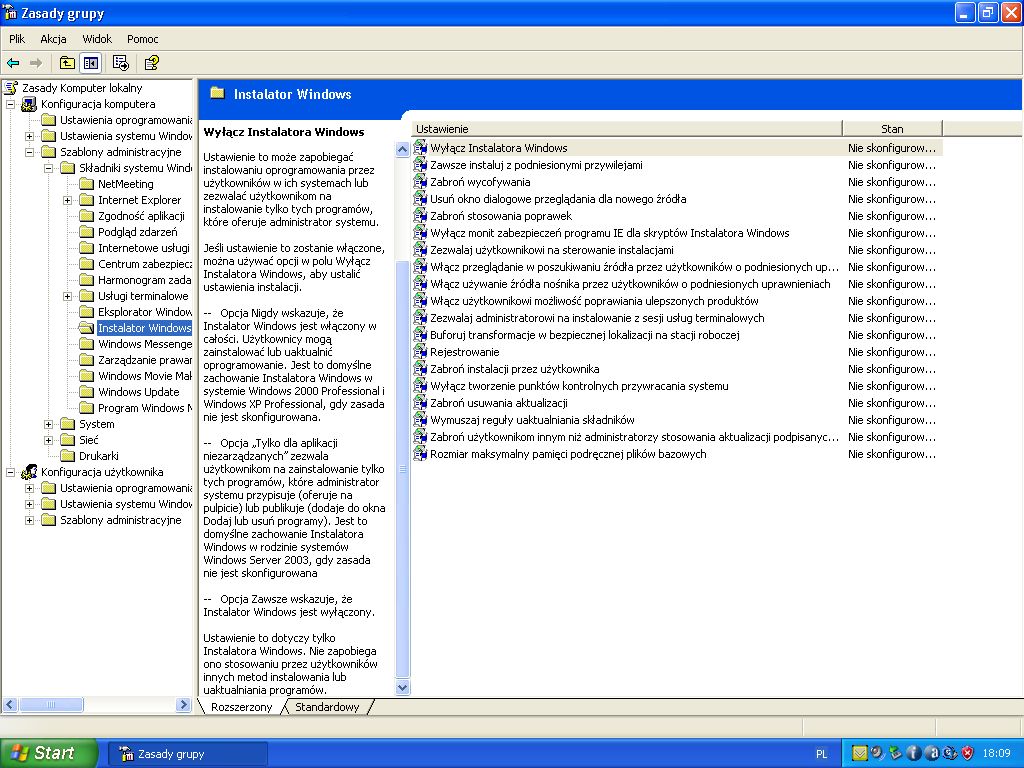Viewport: 1024px width, 768px height.
Task: Switch to the Standardowy tab
Action: coord(327,707)
